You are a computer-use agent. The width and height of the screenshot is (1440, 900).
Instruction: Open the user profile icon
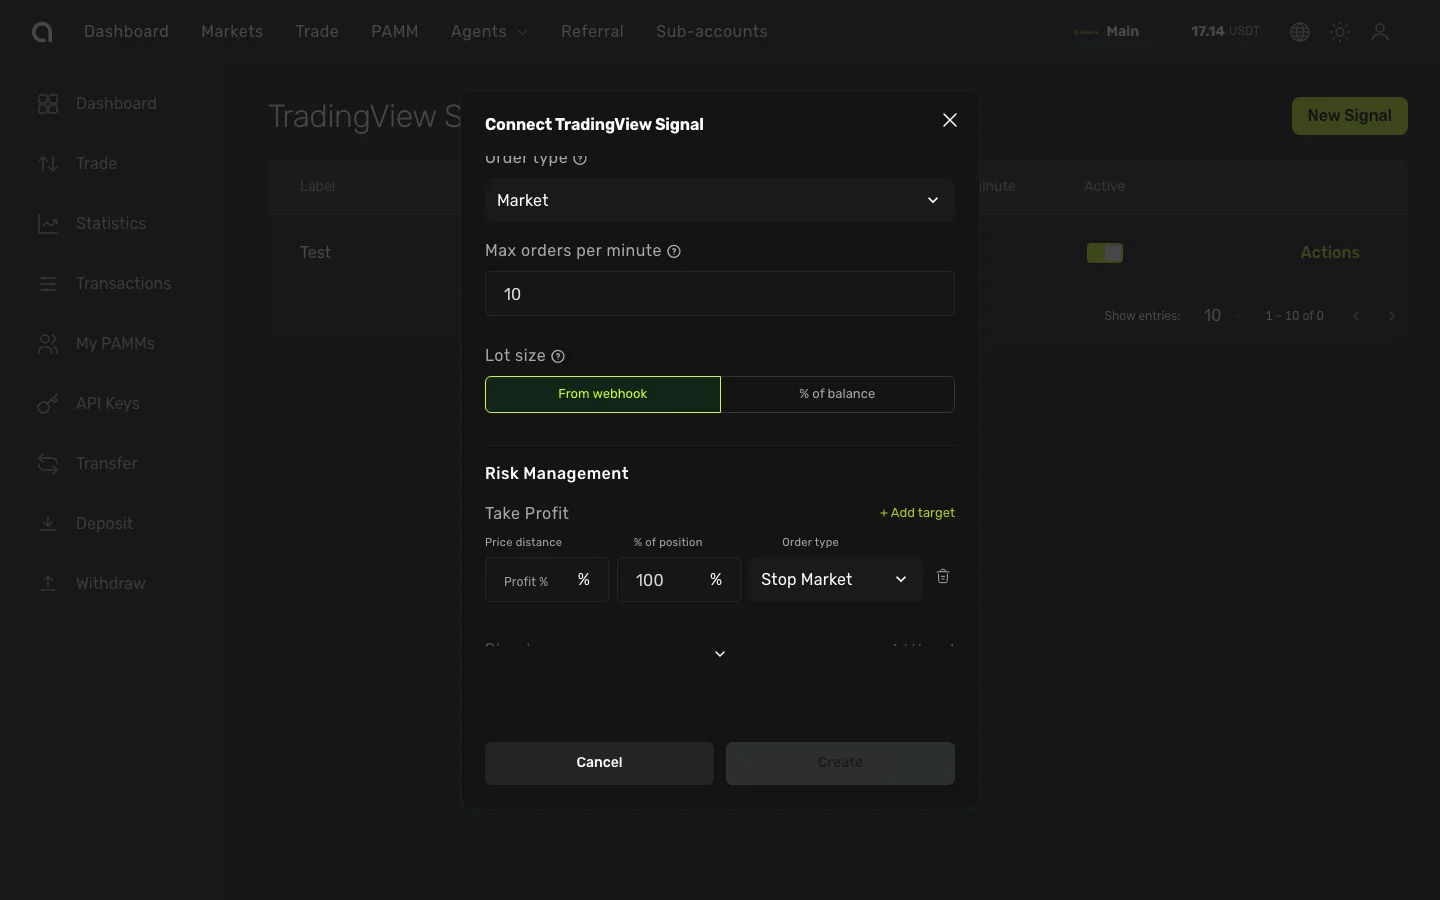(1380, 32)
